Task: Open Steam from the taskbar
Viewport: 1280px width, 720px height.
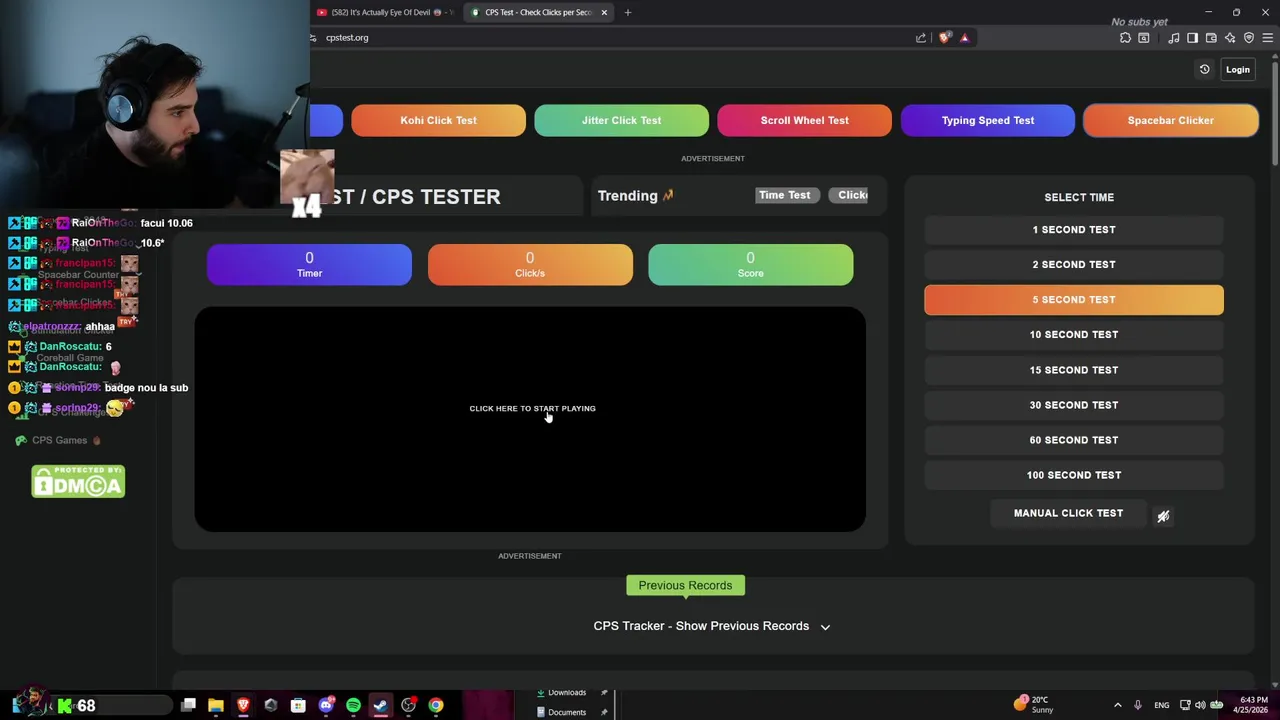Action: click(381, 706)
